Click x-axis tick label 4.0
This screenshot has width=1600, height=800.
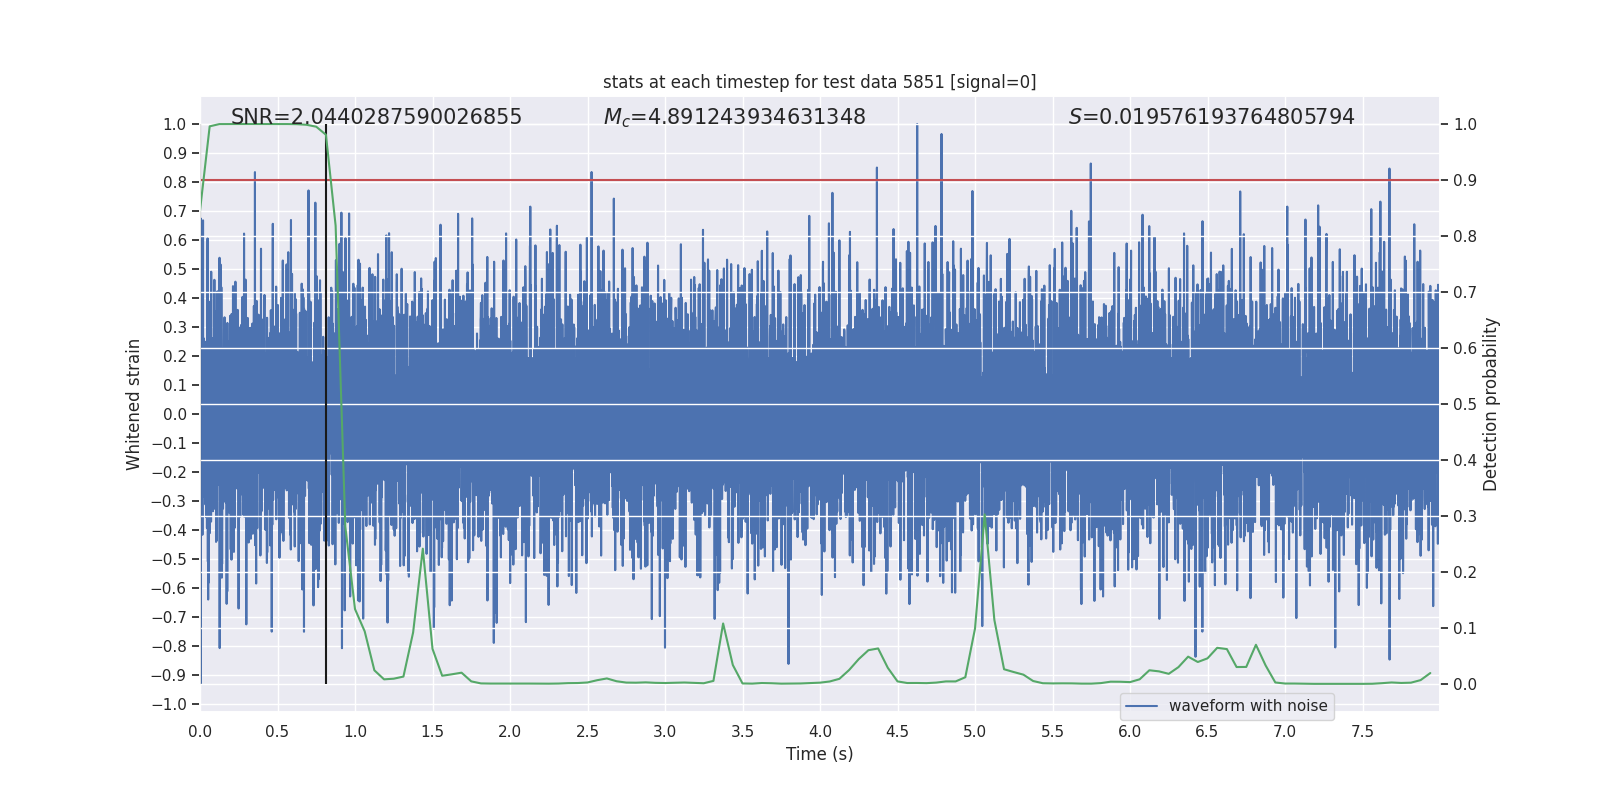tap(820, 731)
